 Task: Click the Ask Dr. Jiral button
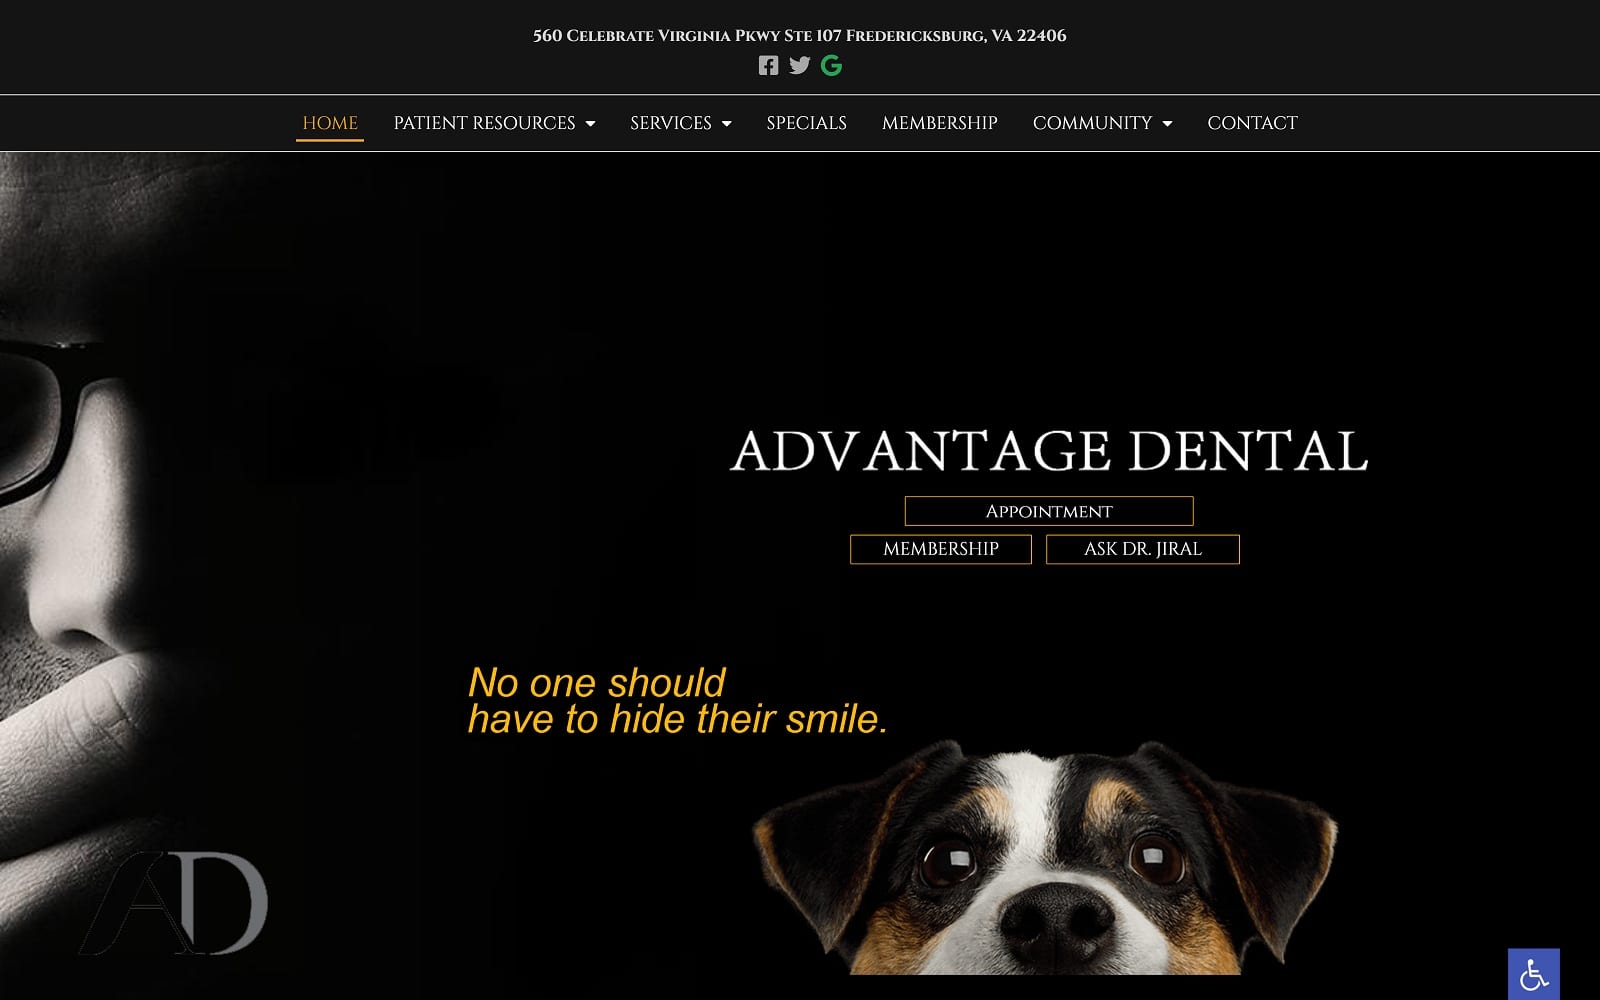(x=1143, y=549)
